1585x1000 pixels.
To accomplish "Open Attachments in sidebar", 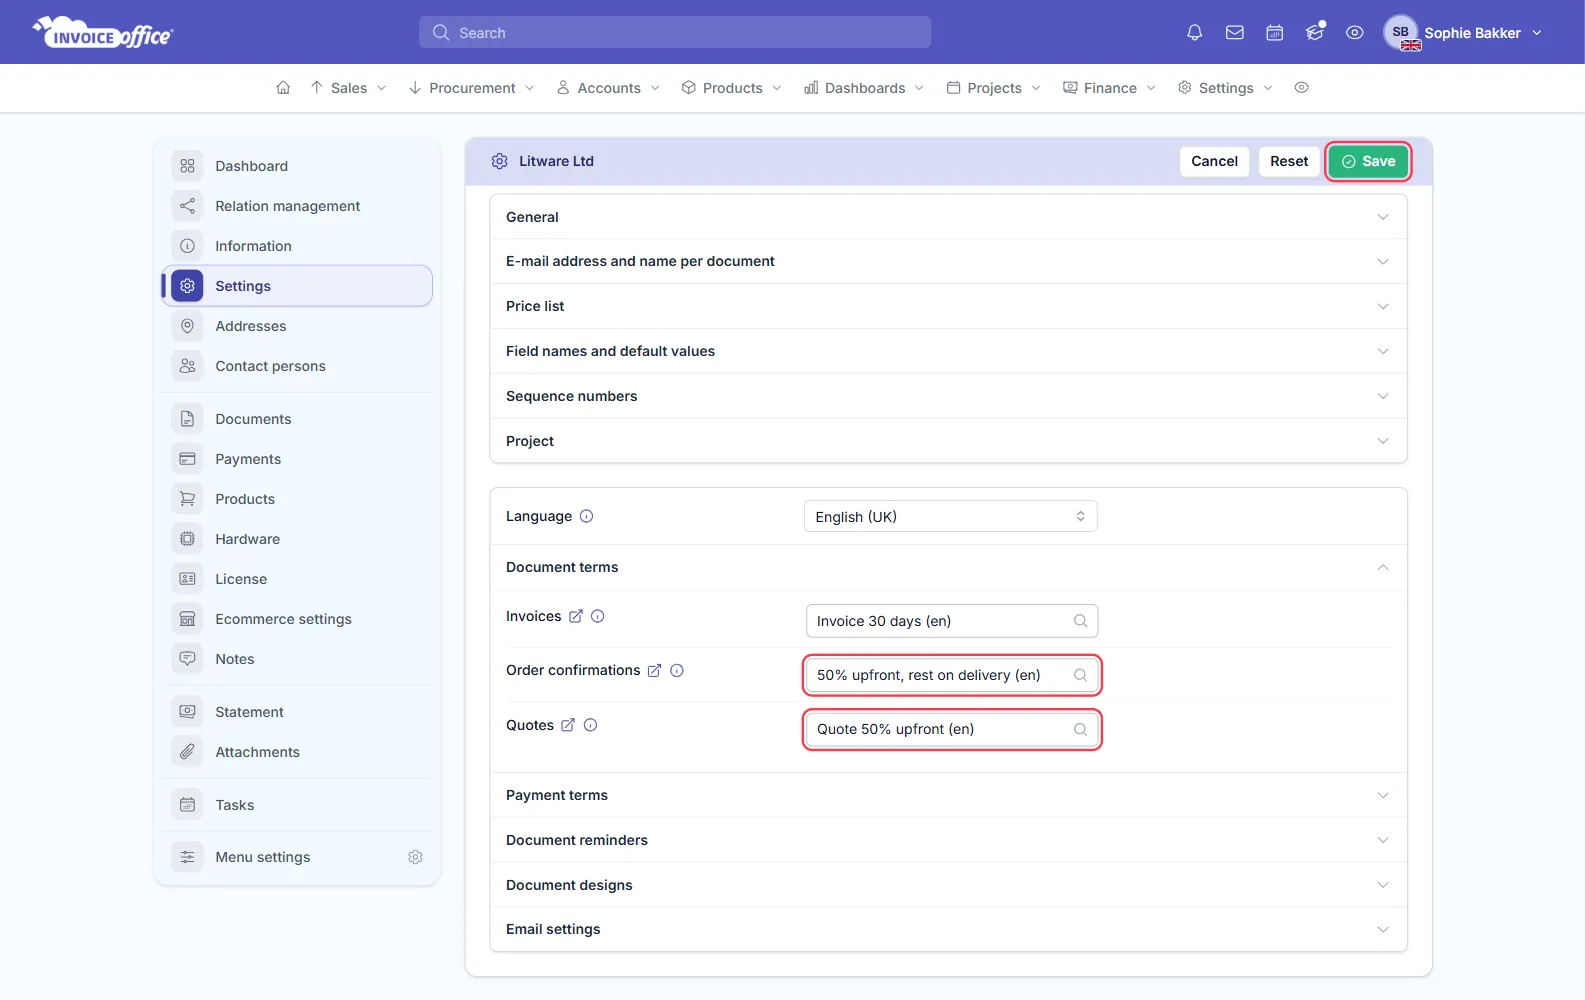I will coord(297,752).
